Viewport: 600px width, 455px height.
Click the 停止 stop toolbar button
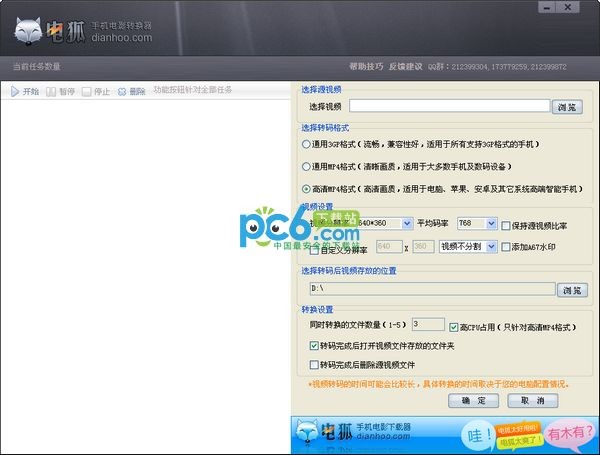[96, 91]
